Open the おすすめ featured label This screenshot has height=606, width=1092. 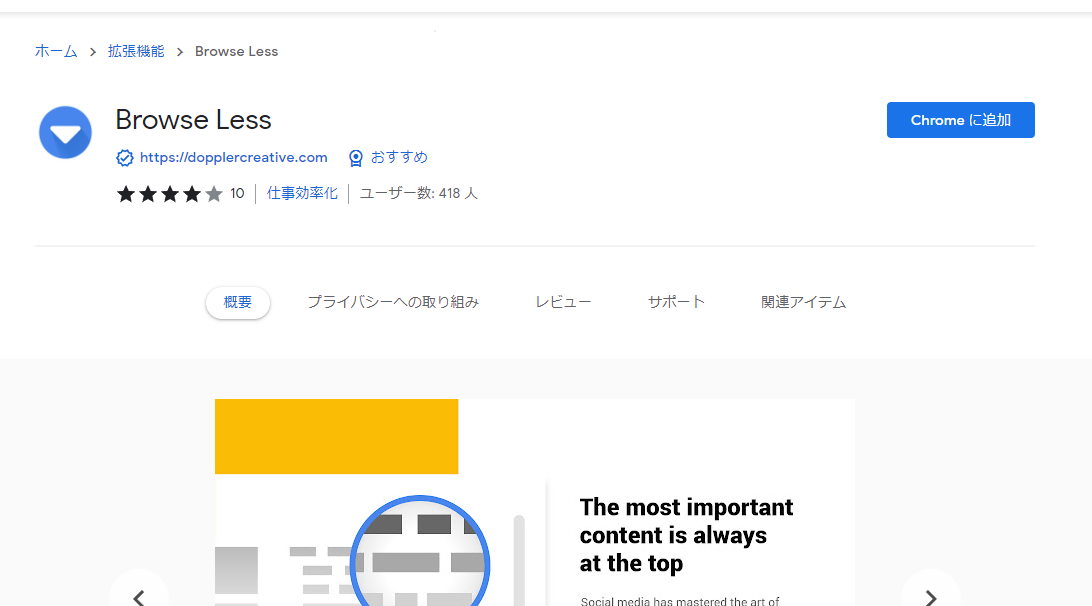click(x=399, y=157)
